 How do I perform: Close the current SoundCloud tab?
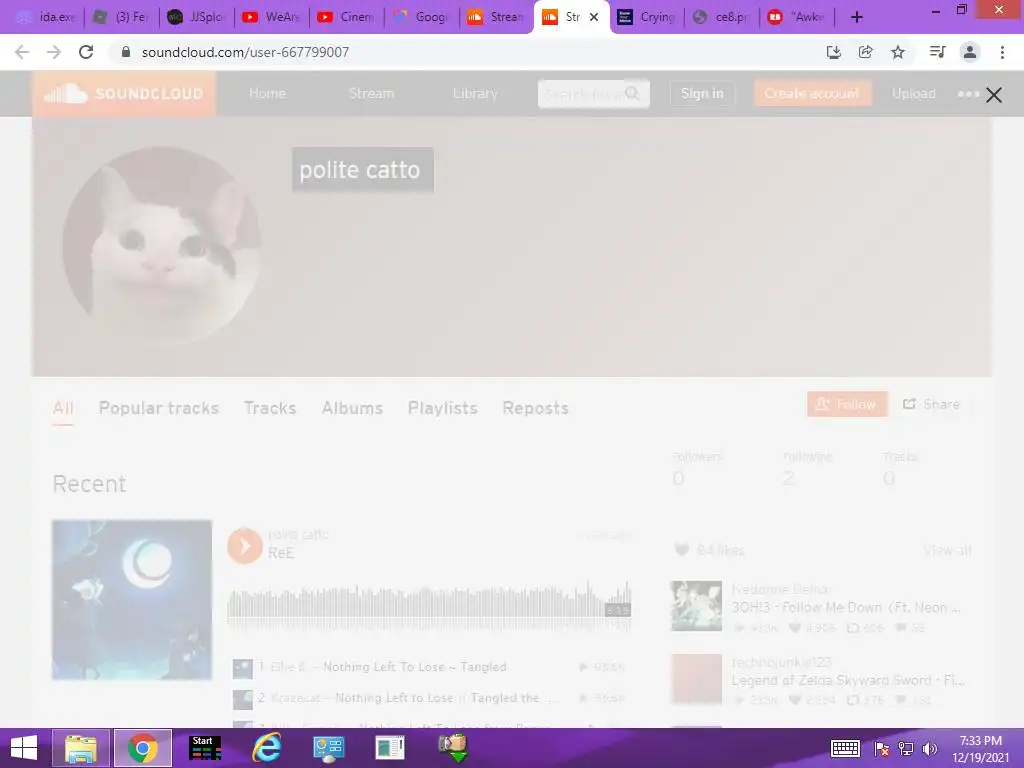pos(594,18)
